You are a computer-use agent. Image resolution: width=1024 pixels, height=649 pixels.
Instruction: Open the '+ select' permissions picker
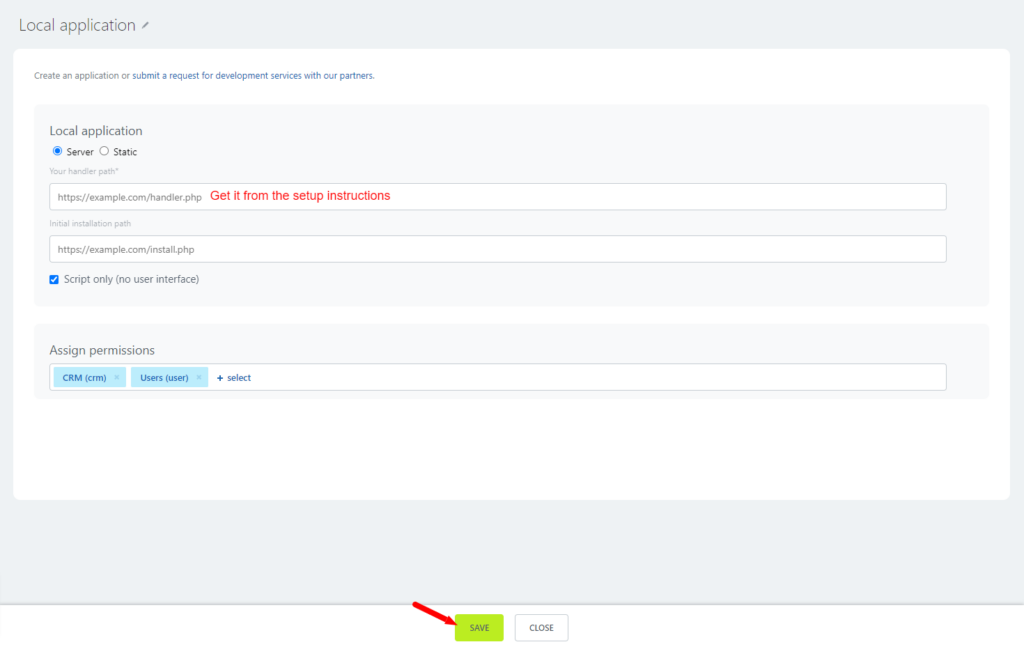point(234,377)
